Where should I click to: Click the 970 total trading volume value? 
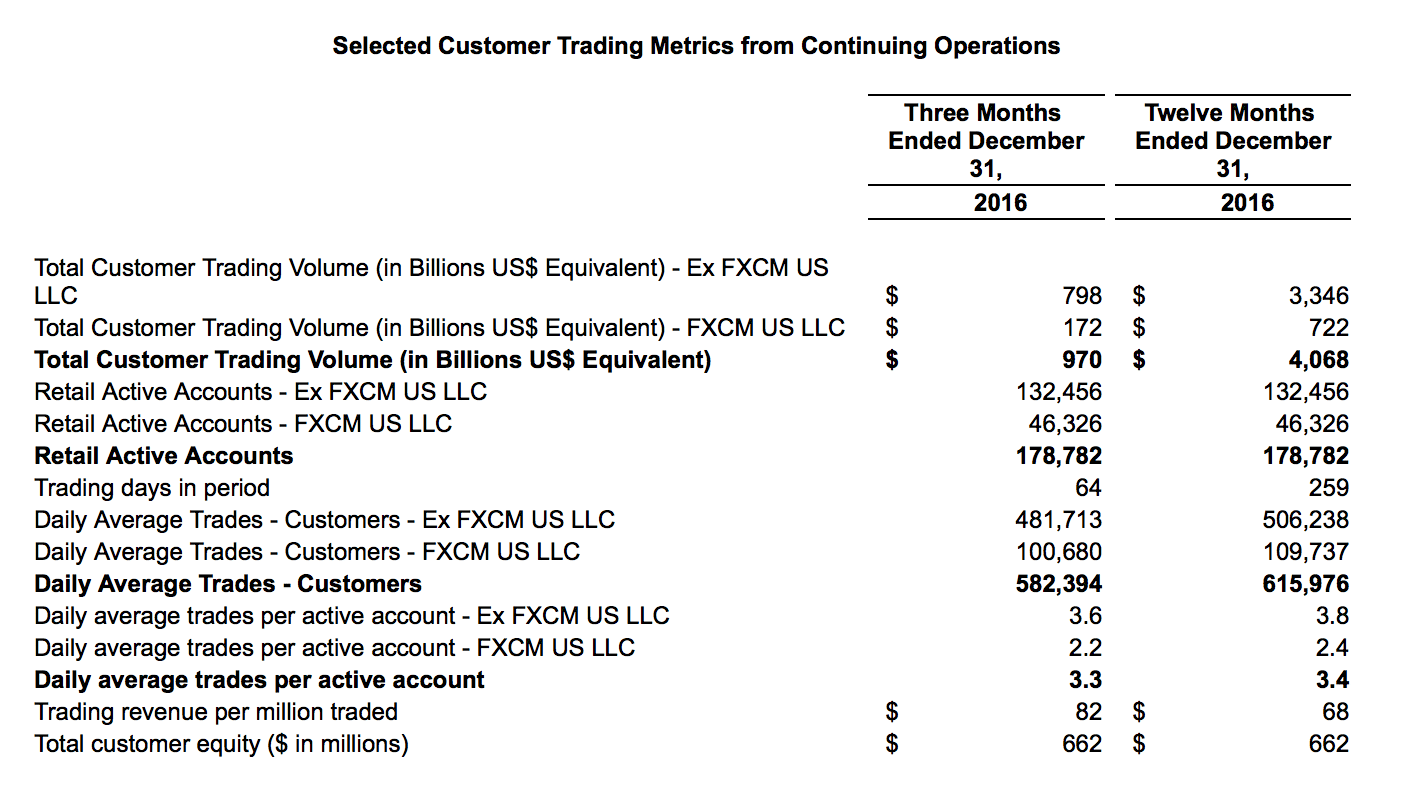1082,360
